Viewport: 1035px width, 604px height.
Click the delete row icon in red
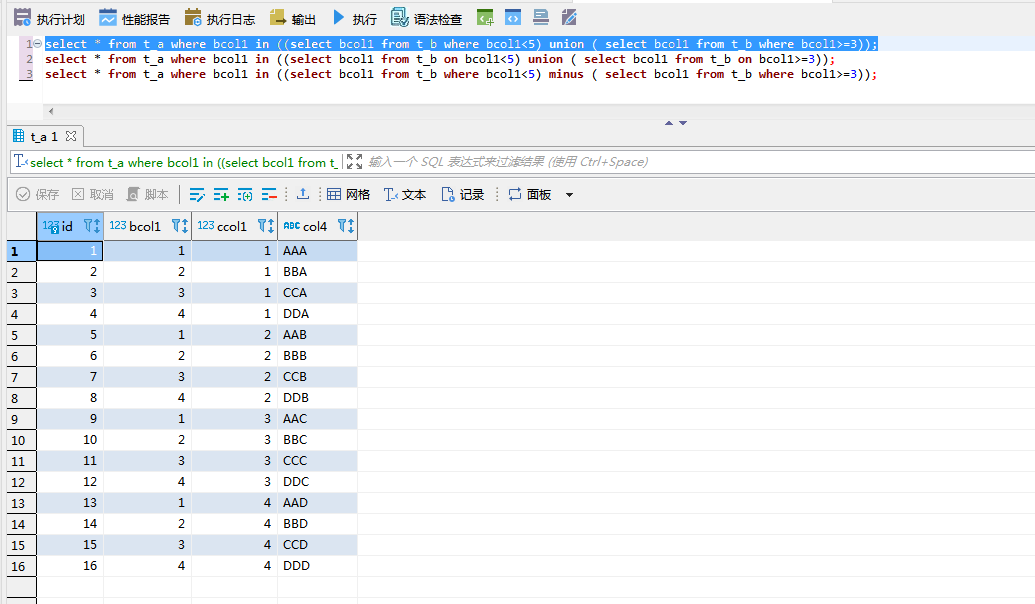[269, 194]
